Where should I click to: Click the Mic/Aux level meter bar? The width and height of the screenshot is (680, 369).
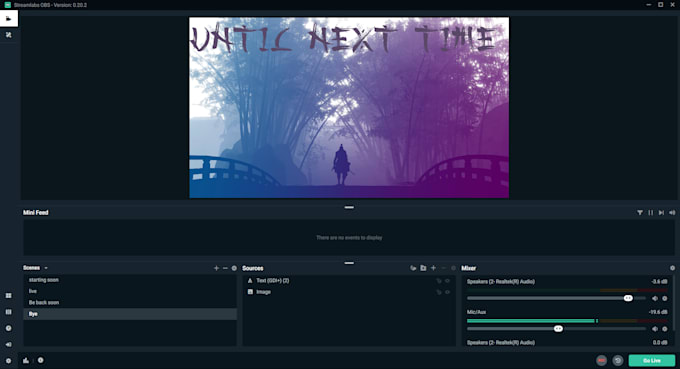pyautogui.click(x=567, y=321)
